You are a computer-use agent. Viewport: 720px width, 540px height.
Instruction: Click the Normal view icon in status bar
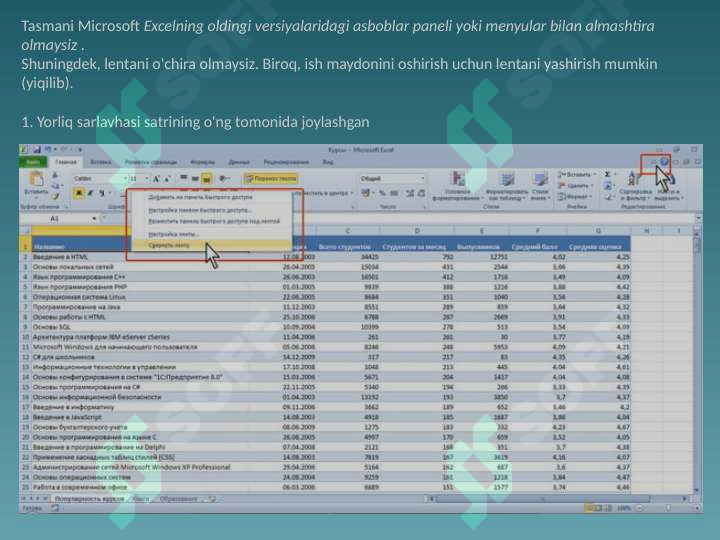588,508
